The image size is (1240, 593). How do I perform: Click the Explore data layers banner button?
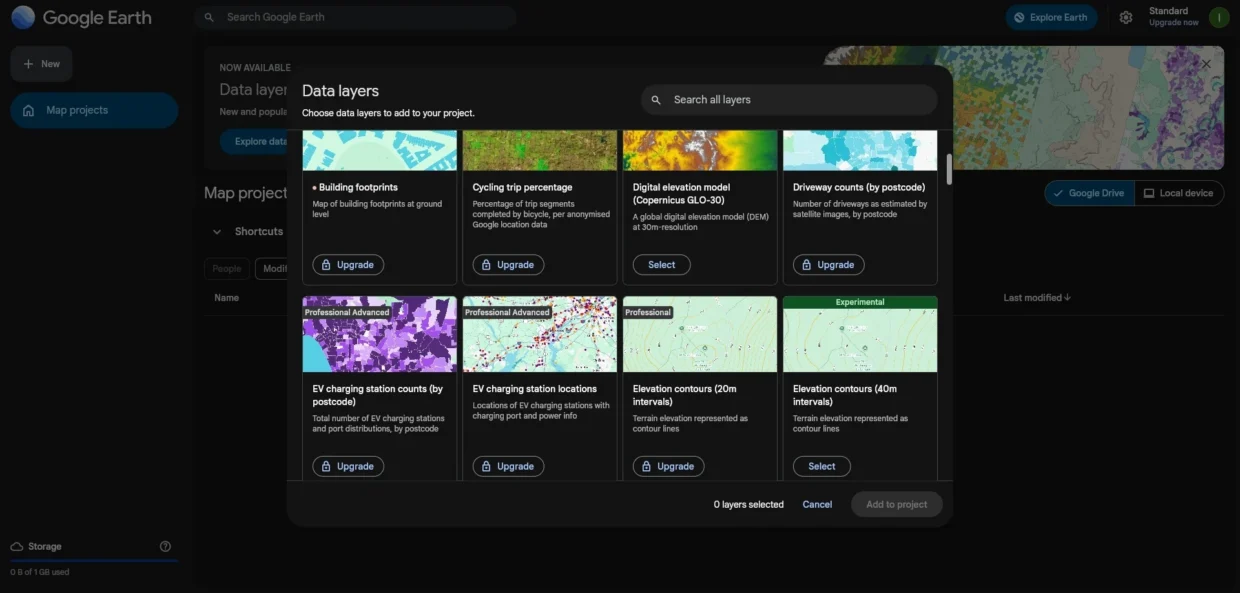point(260,142)
